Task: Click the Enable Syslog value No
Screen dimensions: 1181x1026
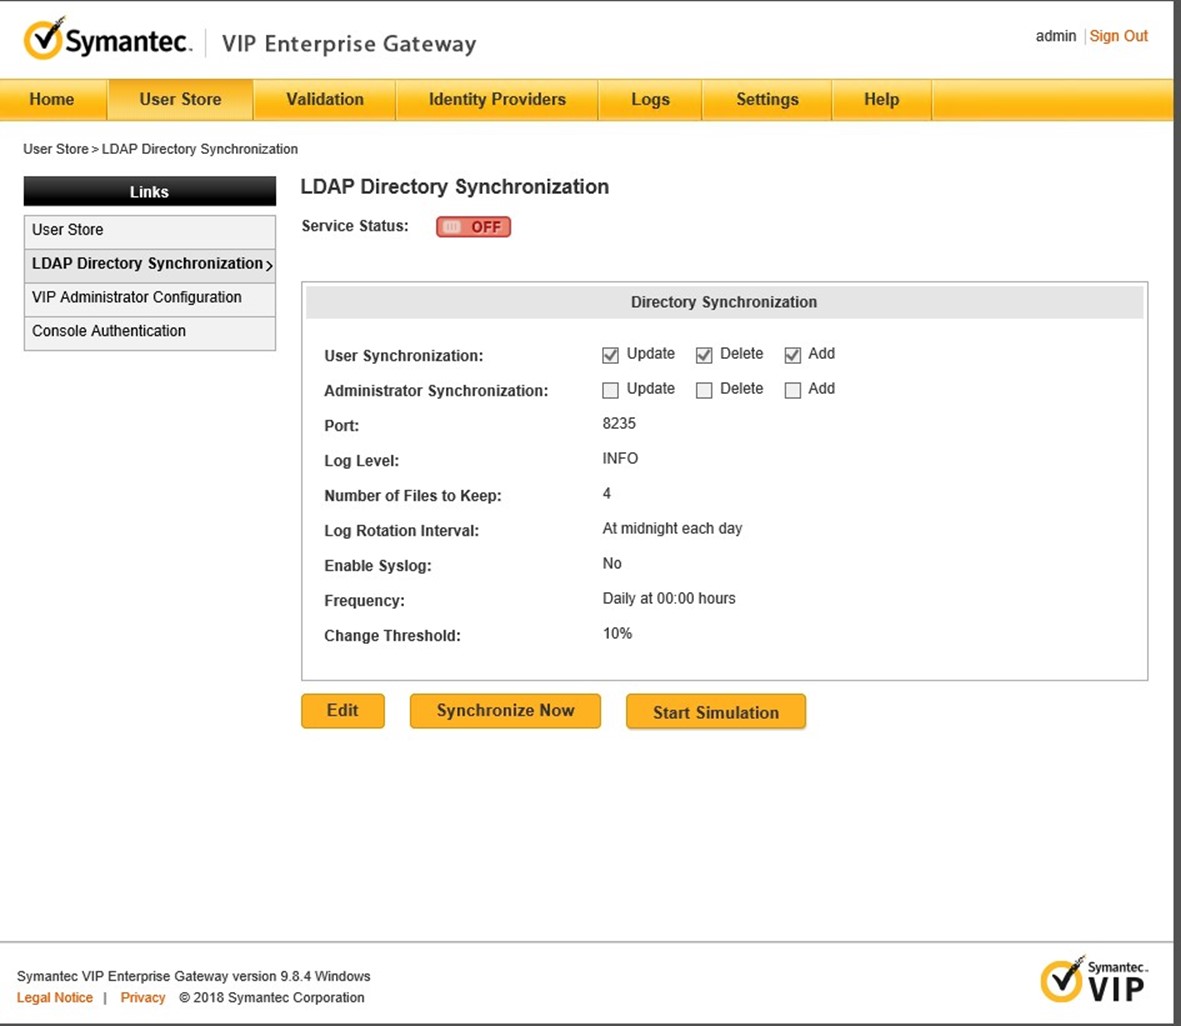Action: (612, 563)
